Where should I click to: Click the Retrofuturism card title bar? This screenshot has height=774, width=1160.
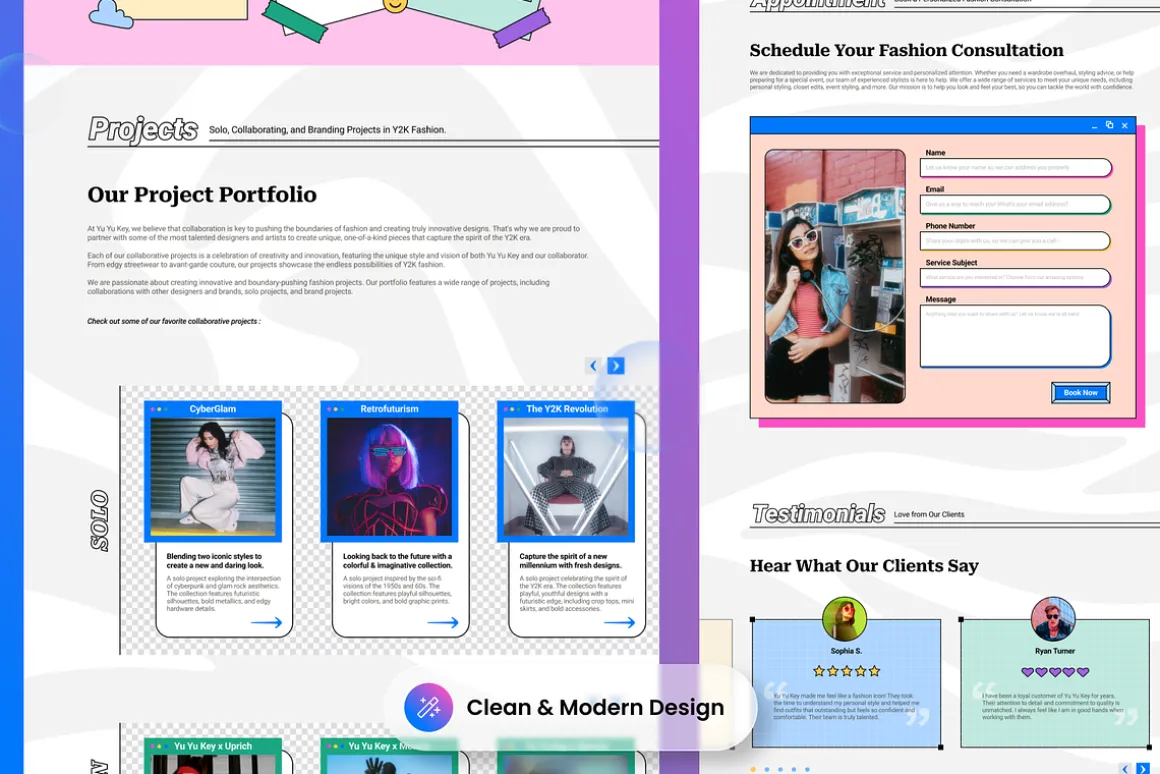click(x=389, y=408)
